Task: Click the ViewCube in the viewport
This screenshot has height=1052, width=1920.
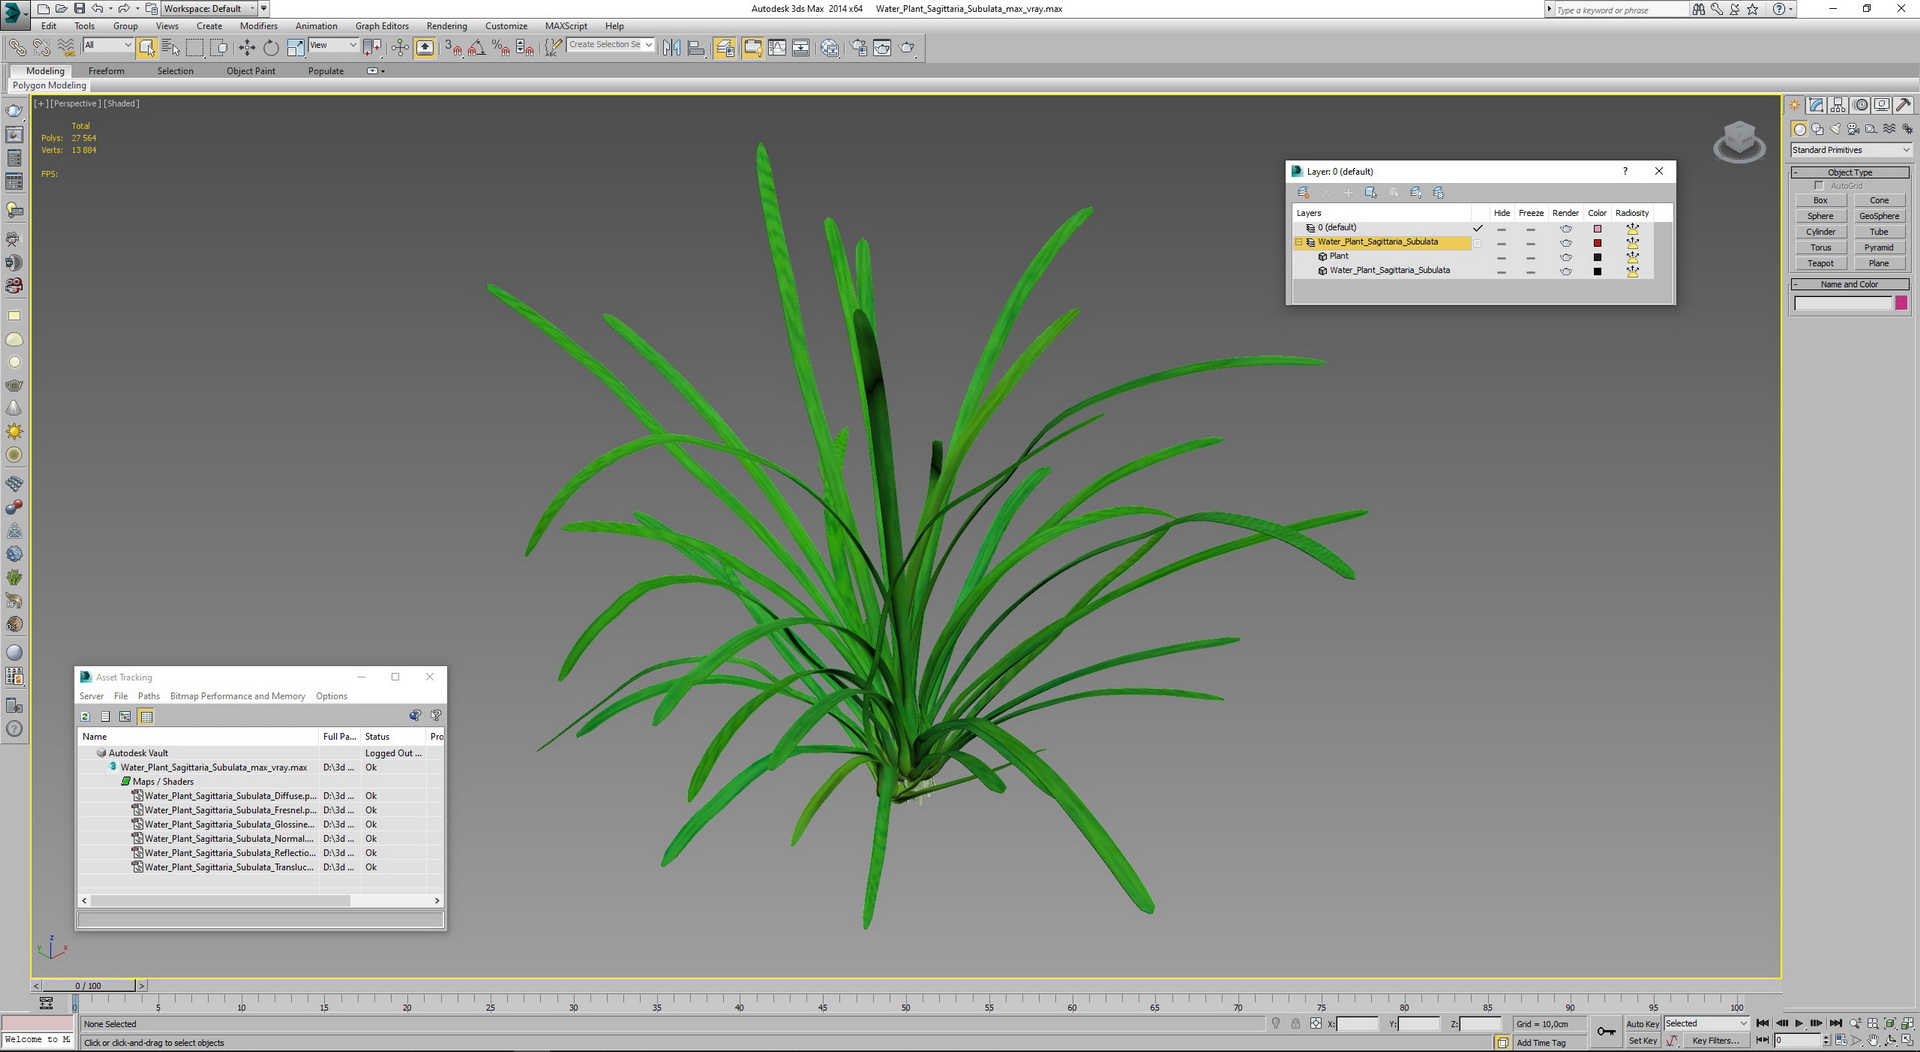Action: (1739, 142)
